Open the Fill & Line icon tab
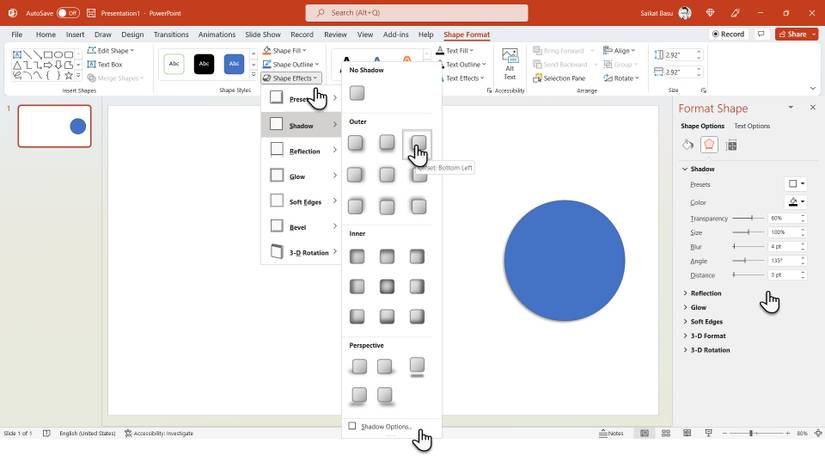Screen dimensions: 825x457 688,145
